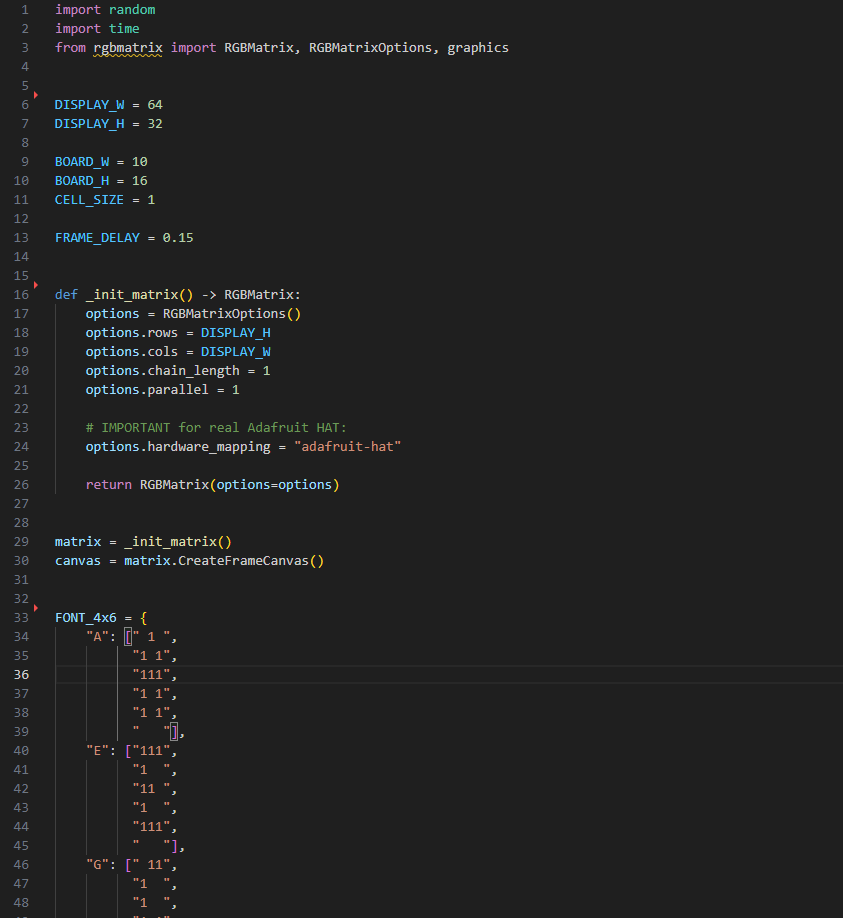This screenshot has width=843, height=918.
Task: Click the graphics import on line 3
Action: (478, 48)
